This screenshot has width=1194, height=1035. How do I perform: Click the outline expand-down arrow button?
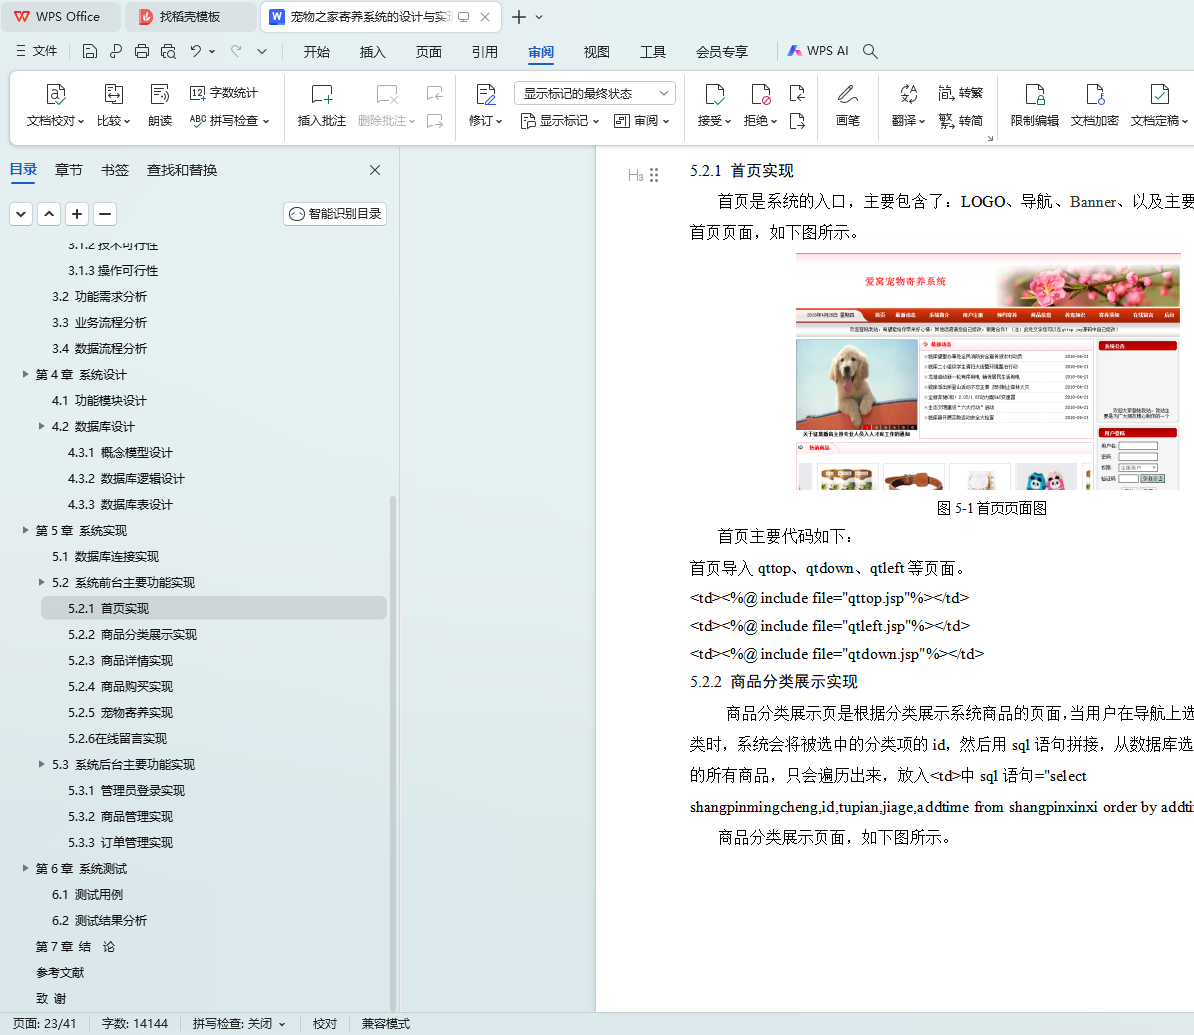pos(21,214)
